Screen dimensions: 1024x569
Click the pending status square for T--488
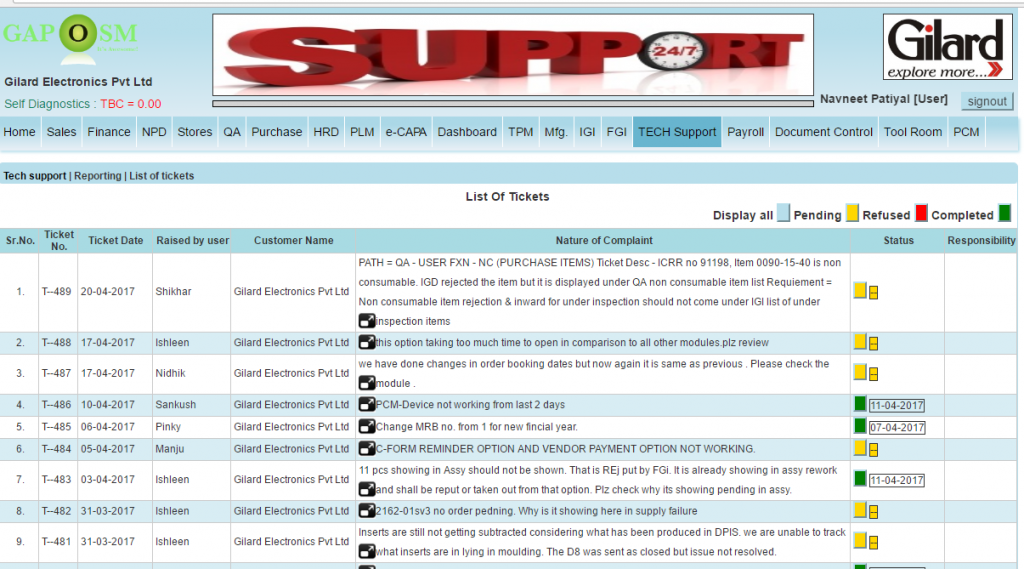pos(860,342)
